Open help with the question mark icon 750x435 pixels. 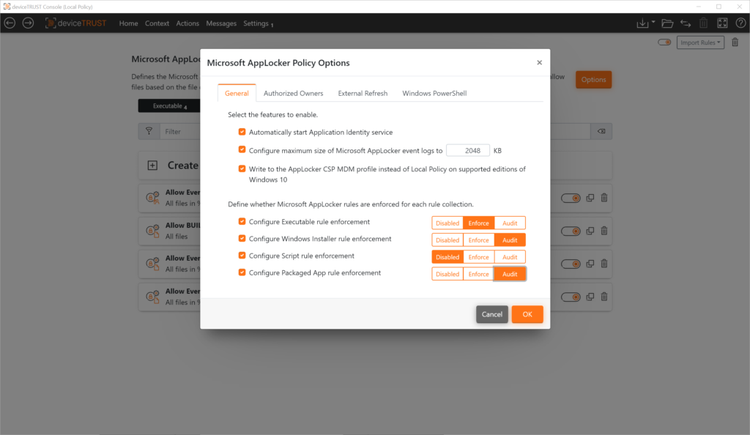pyautogui.click(x=740, y=23)
